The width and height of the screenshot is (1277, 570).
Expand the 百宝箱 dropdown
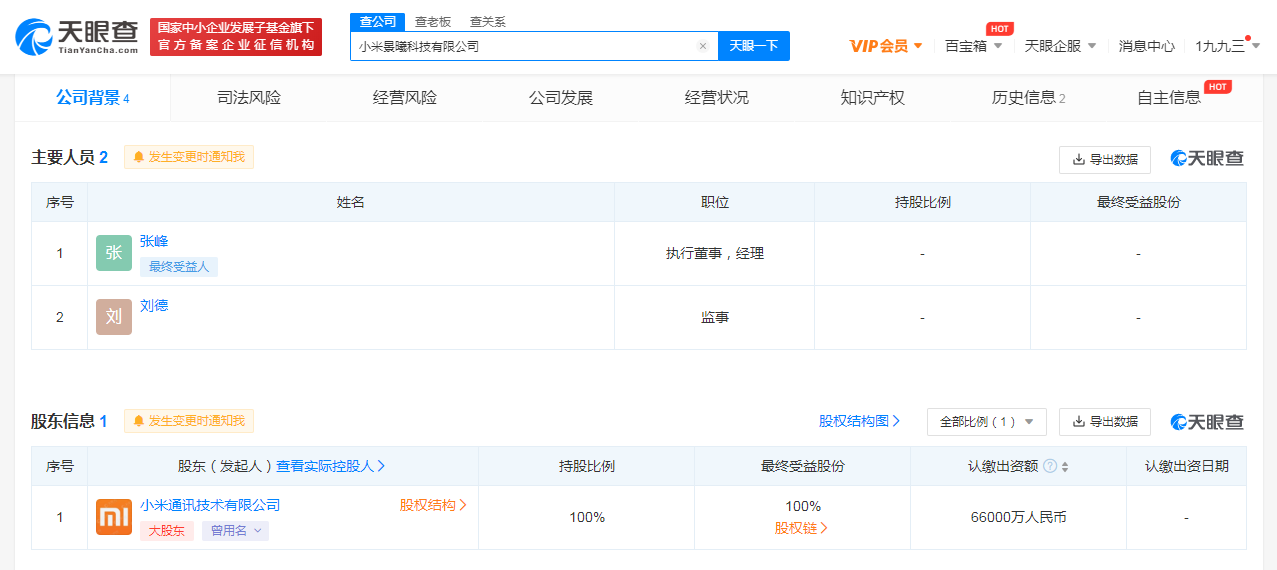click(x=973, y=46)
